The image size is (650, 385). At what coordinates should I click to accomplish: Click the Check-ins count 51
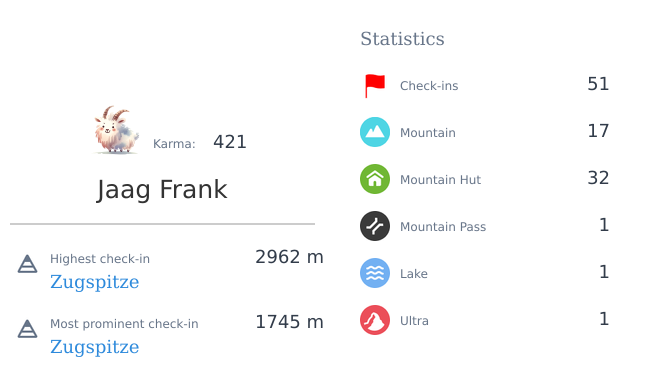(x=598, y=84)
